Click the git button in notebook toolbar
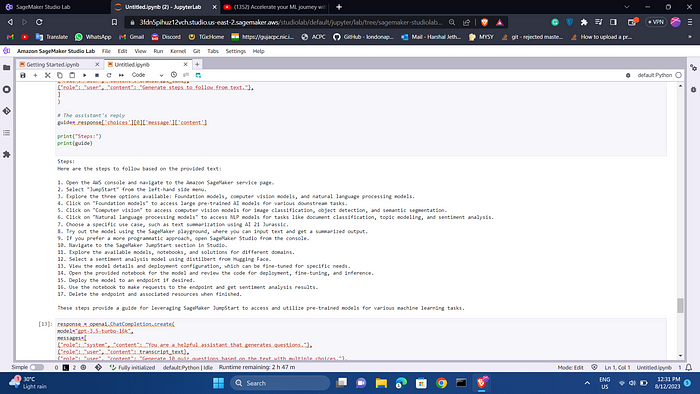Viewport: 700px width, 394px height. [186, 75]
